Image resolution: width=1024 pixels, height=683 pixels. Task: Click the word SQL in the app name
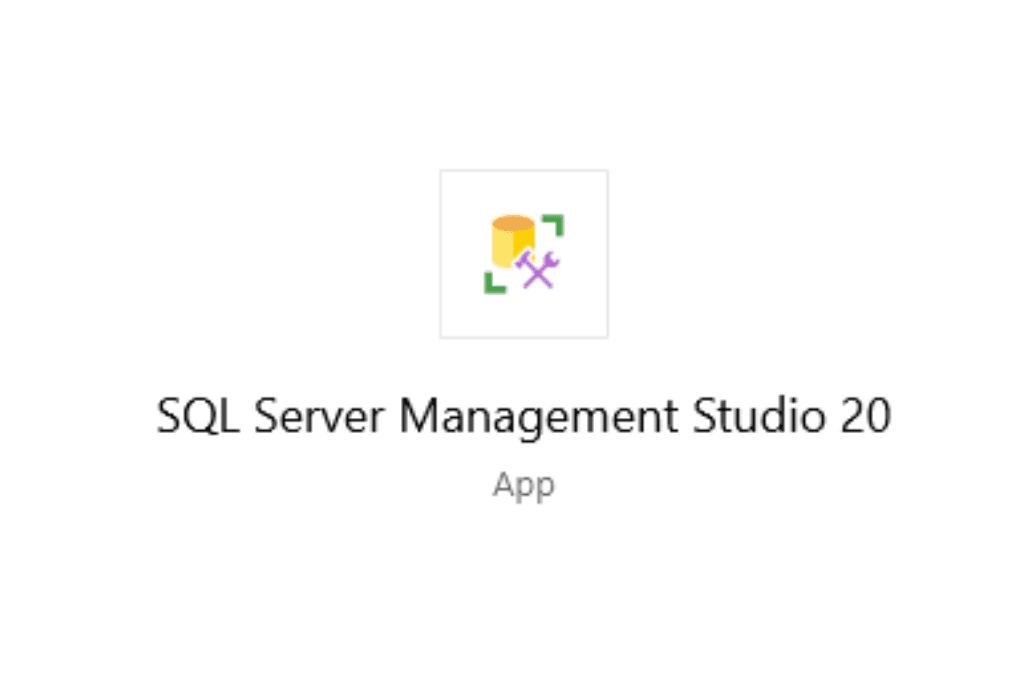pos(198,412)
